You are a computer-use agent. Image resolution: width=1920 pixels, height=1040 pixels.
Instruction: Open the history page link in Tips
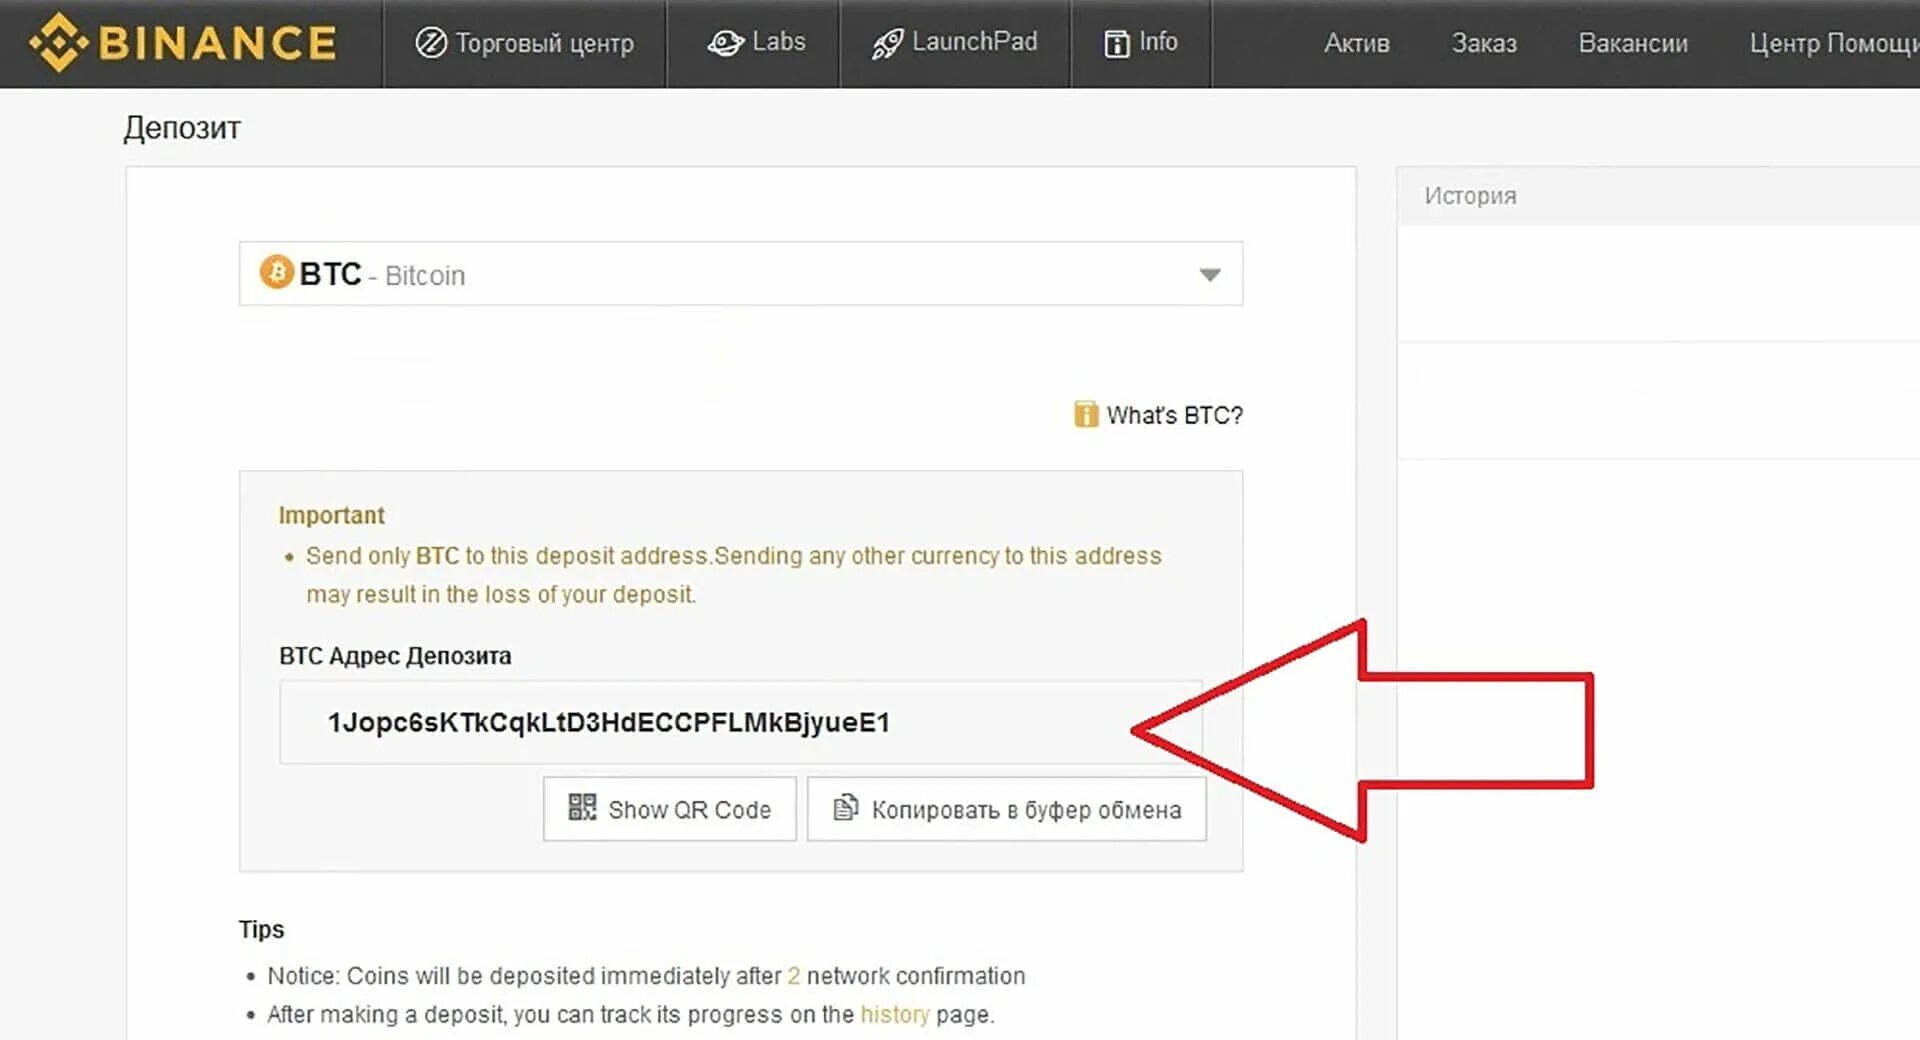click(895, 1014)
